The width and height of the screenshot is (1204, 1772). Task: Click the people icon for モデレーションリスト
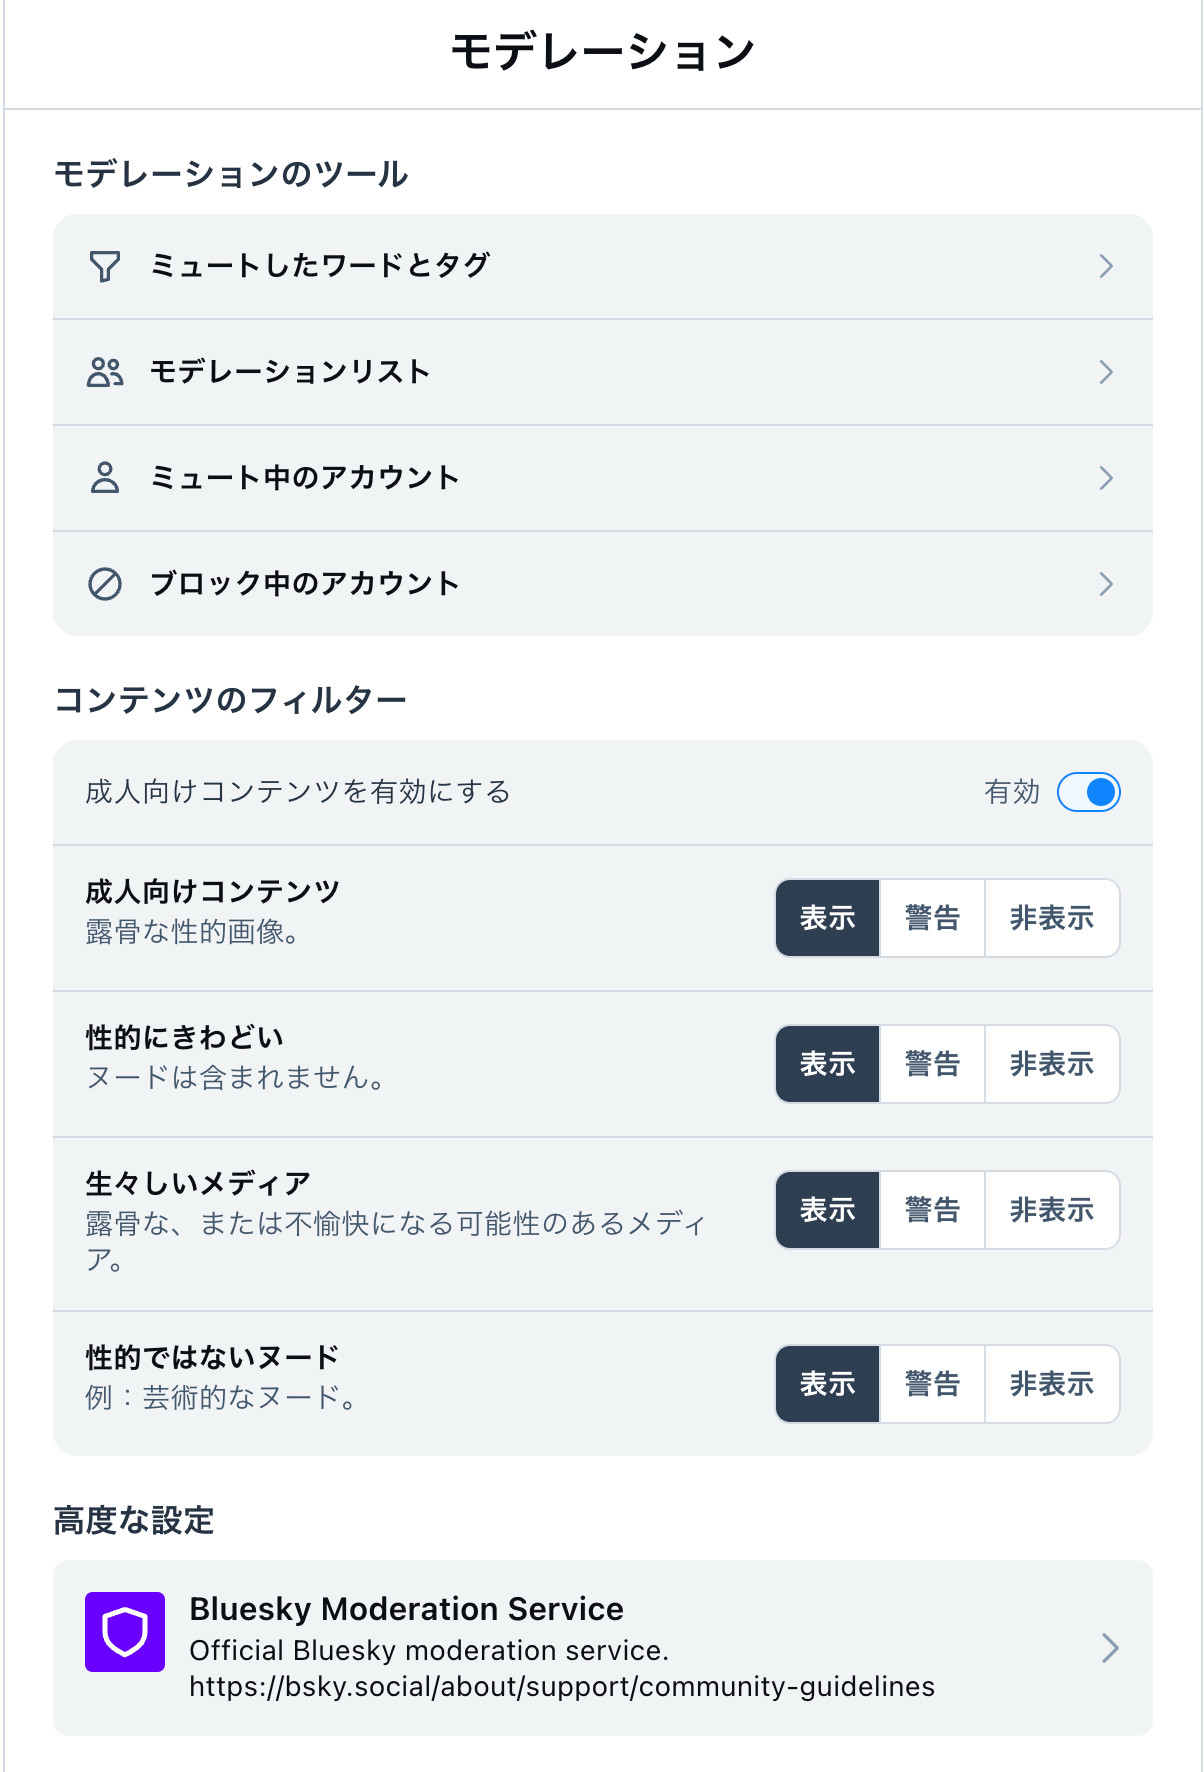(105, 372)
